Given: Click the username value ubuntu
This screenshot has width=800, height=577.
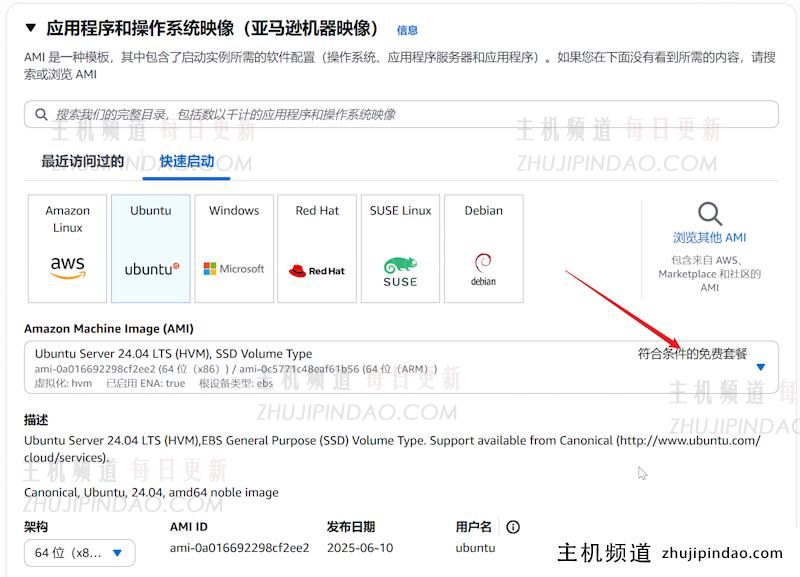Looking at the screenshot, I should coord(476,548).
